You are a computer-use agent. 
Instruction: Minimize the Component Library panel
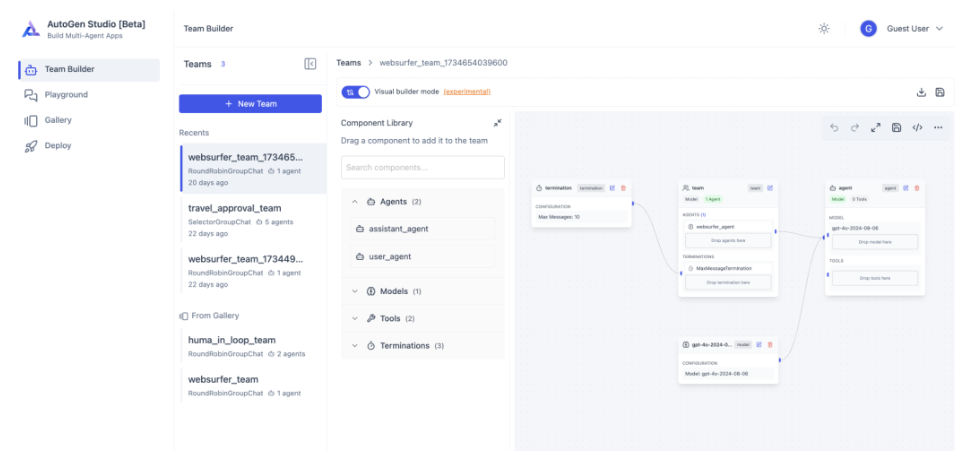tap(497, 123)
